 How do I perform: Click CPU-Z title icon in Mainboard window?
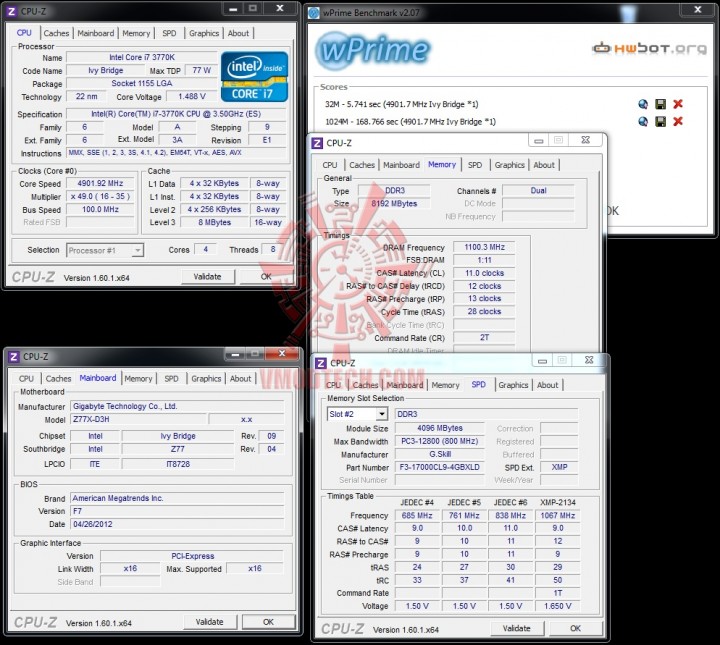(x=14, y=357)
